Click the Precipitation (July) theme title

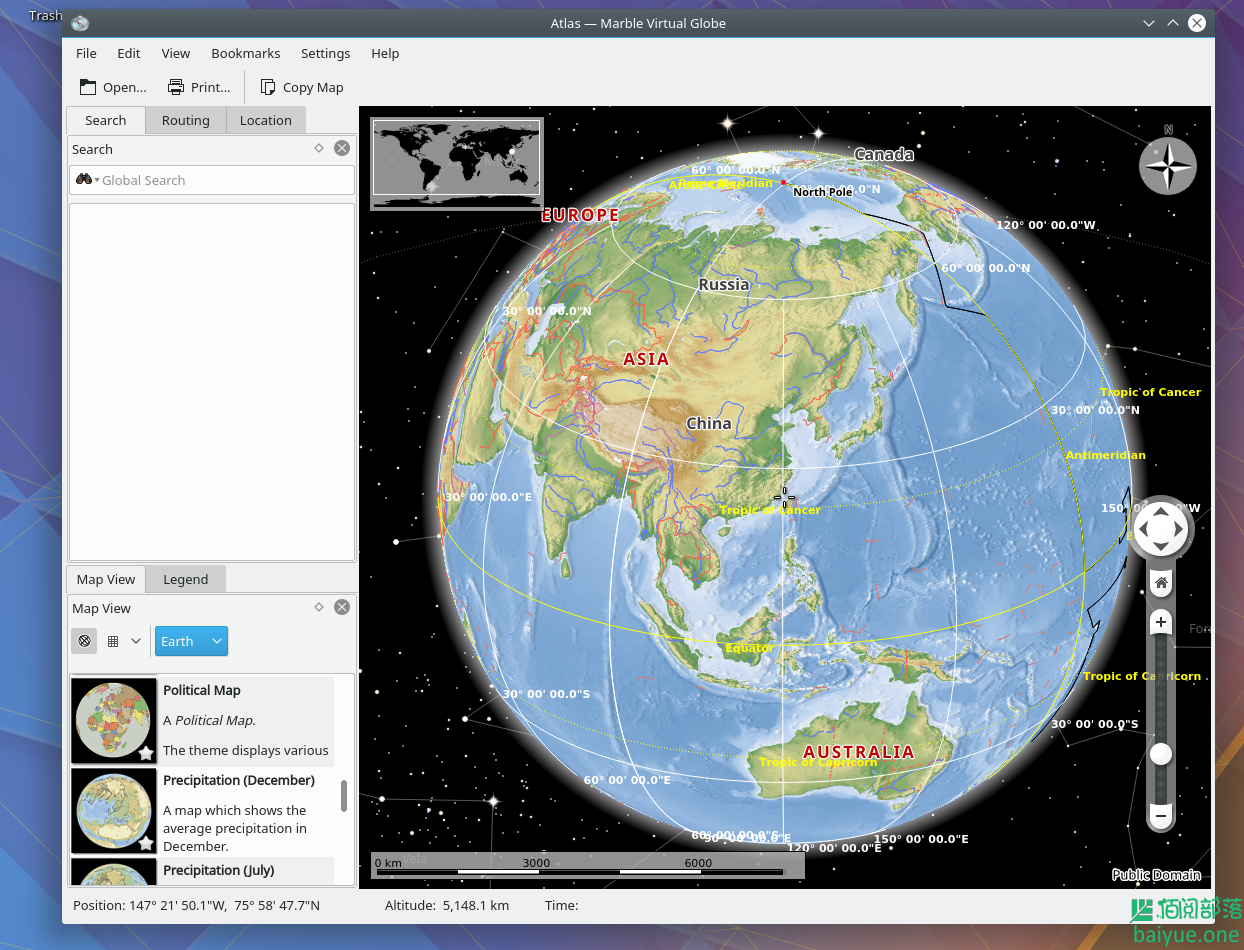(219, 870)
